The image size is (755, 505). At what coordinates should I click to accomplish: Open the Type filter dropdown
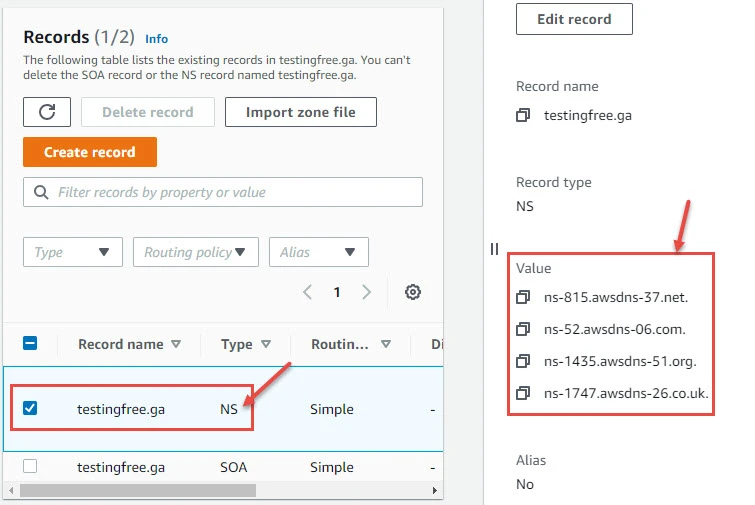click(x=73, y=252)
